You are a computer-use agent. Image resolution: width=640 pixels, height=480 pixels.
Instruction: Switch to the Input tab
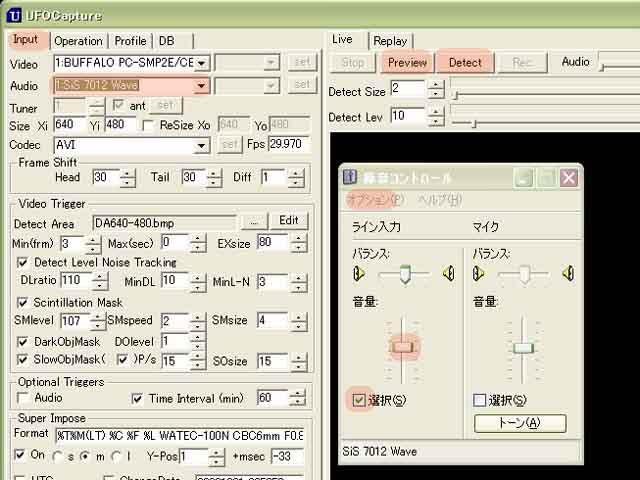(25, 40)
